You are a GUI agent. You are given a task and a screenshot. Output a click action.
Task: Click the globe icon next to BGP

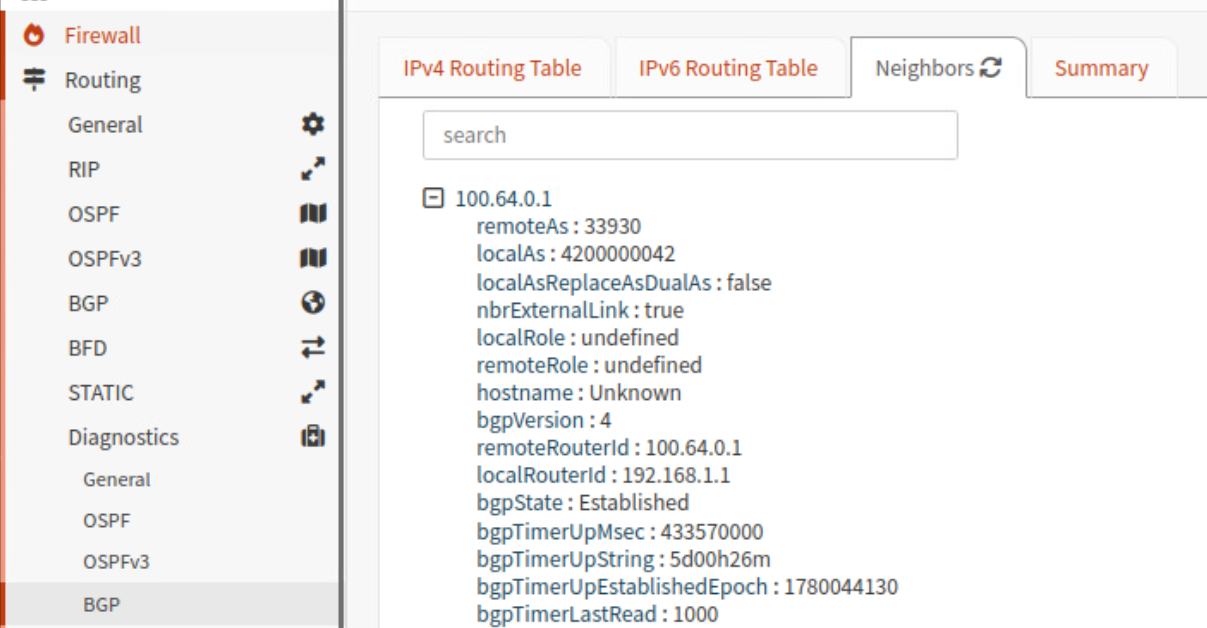click(x=313, y=303)
